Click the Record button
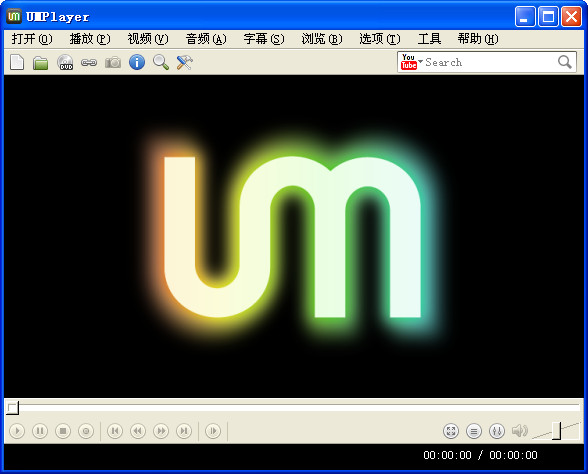 [86, 431]
